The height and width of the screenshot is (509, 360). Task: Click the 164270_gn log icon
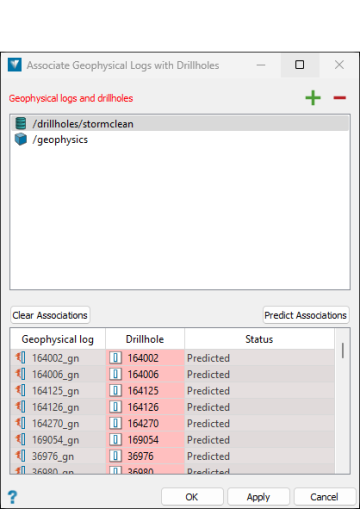tap(21, 423)
